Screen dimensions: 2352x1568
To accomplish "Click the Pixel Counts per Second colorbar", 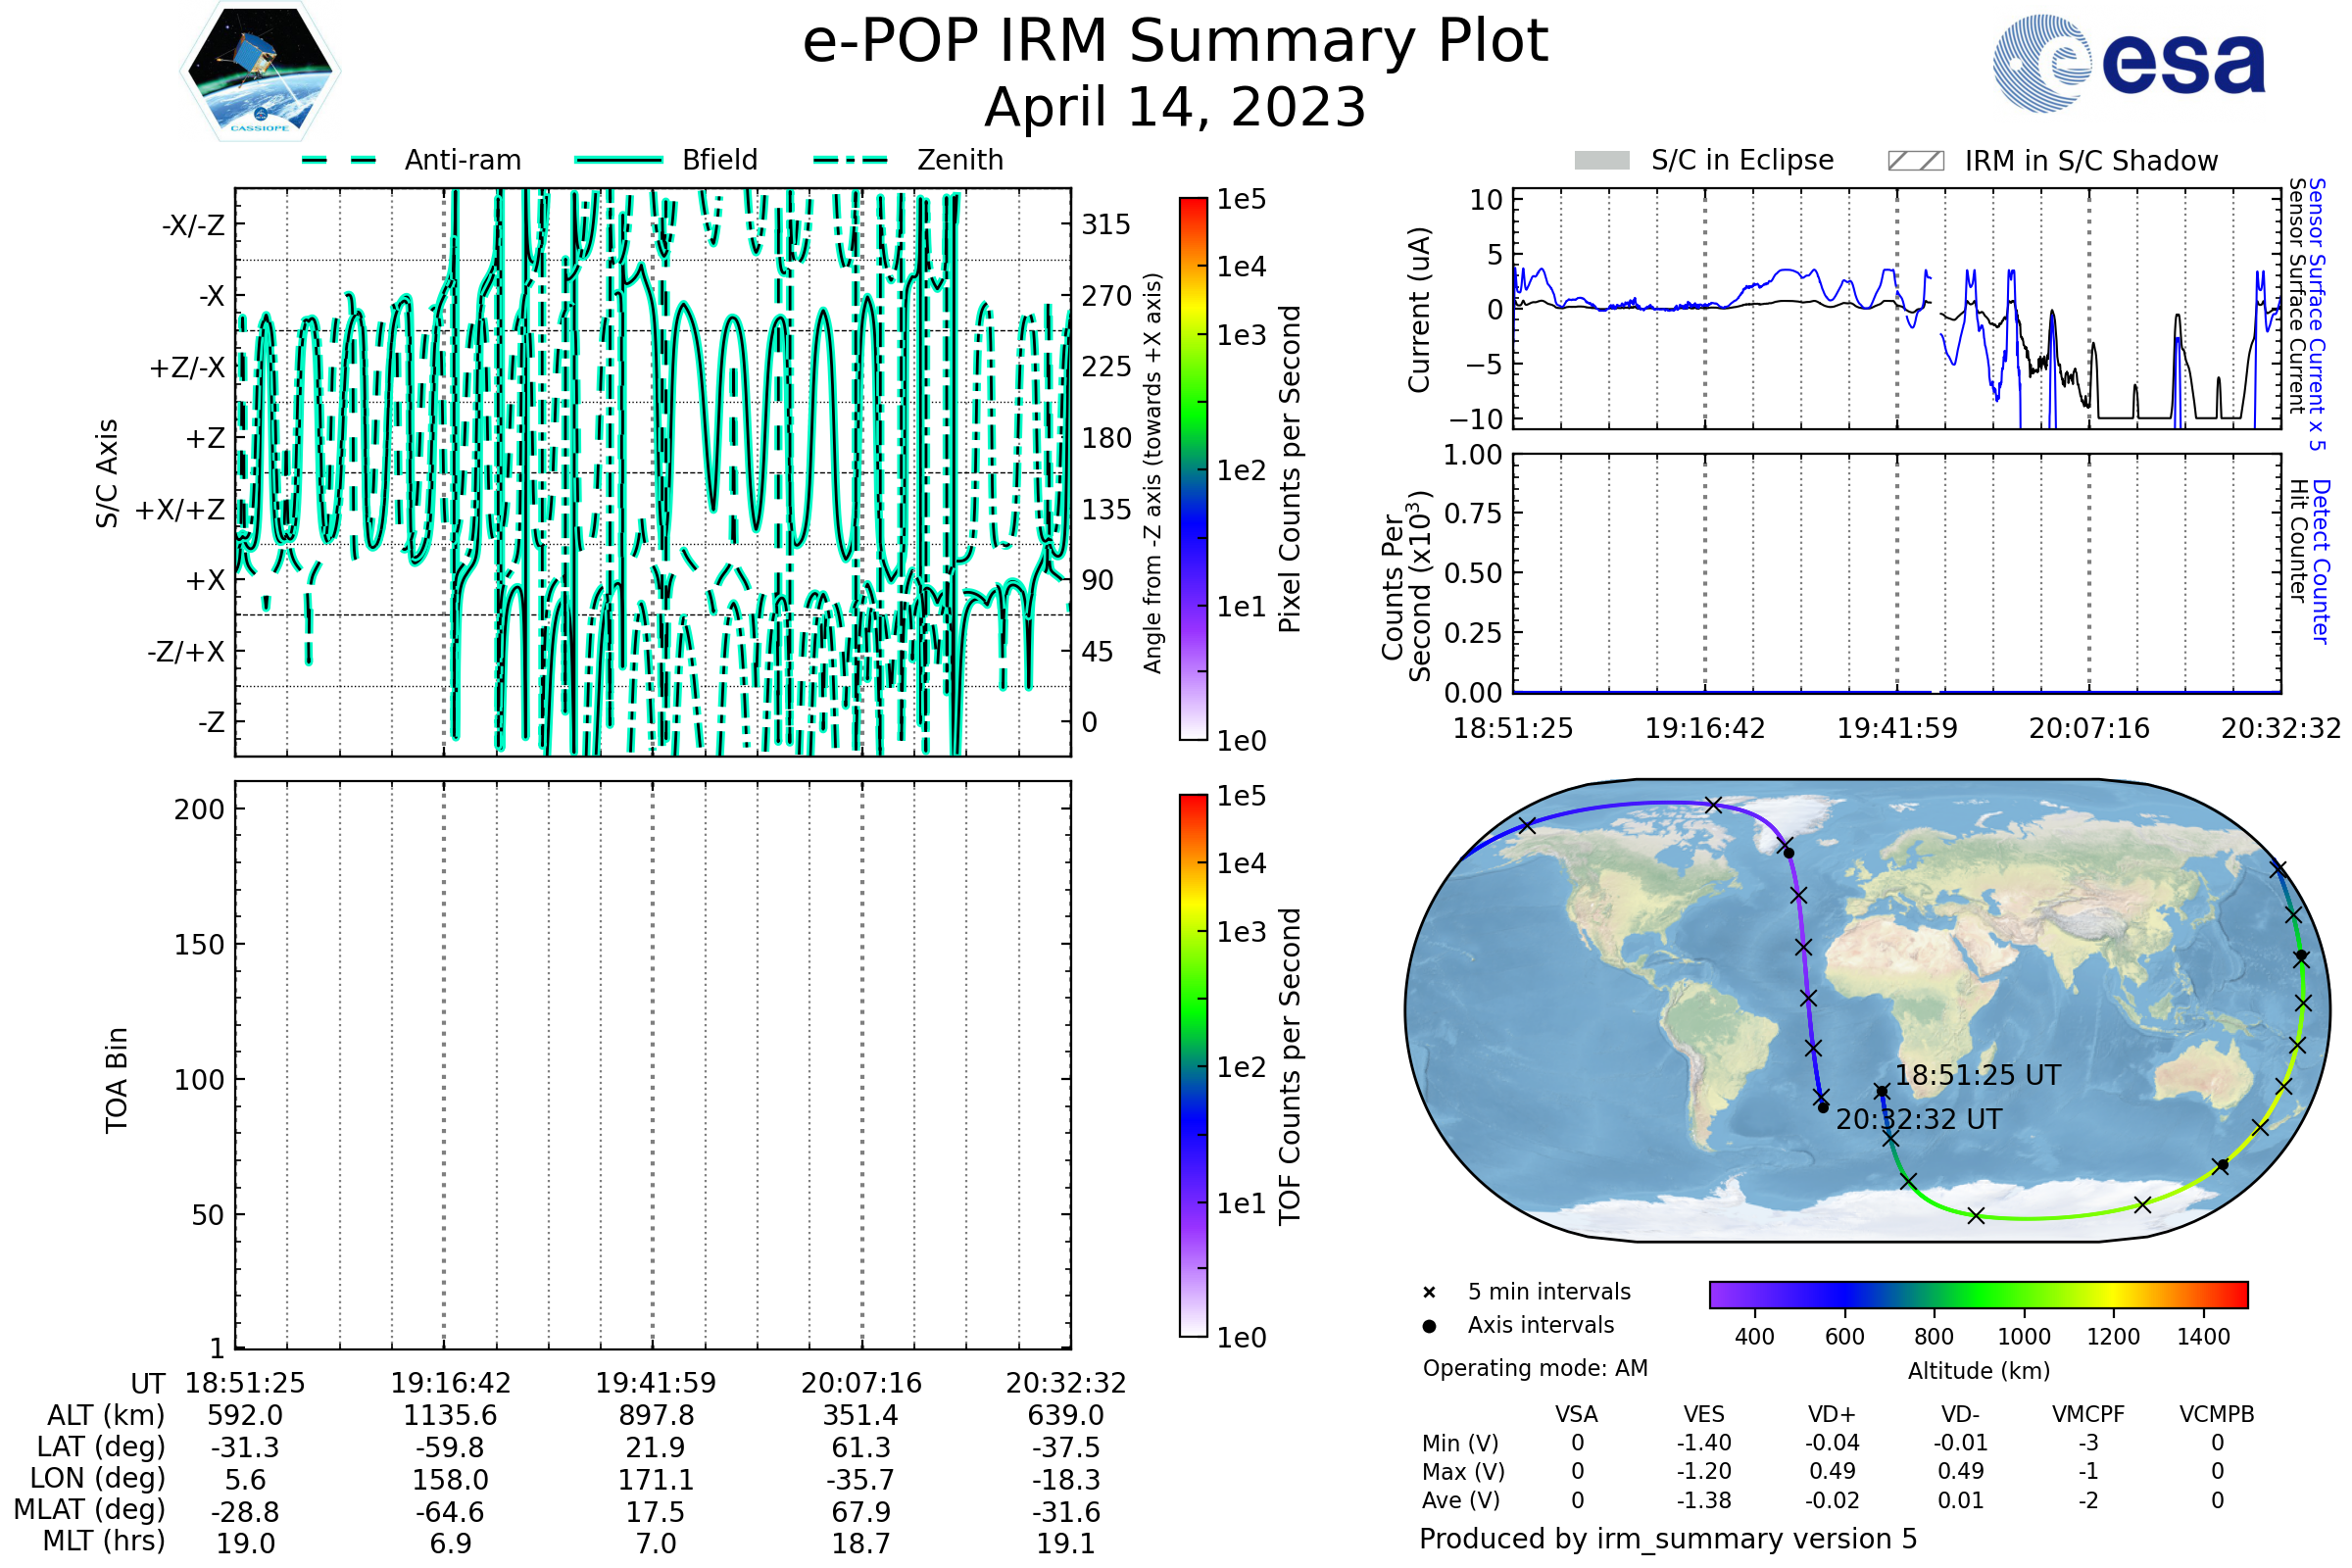I will coord(1193,468).
